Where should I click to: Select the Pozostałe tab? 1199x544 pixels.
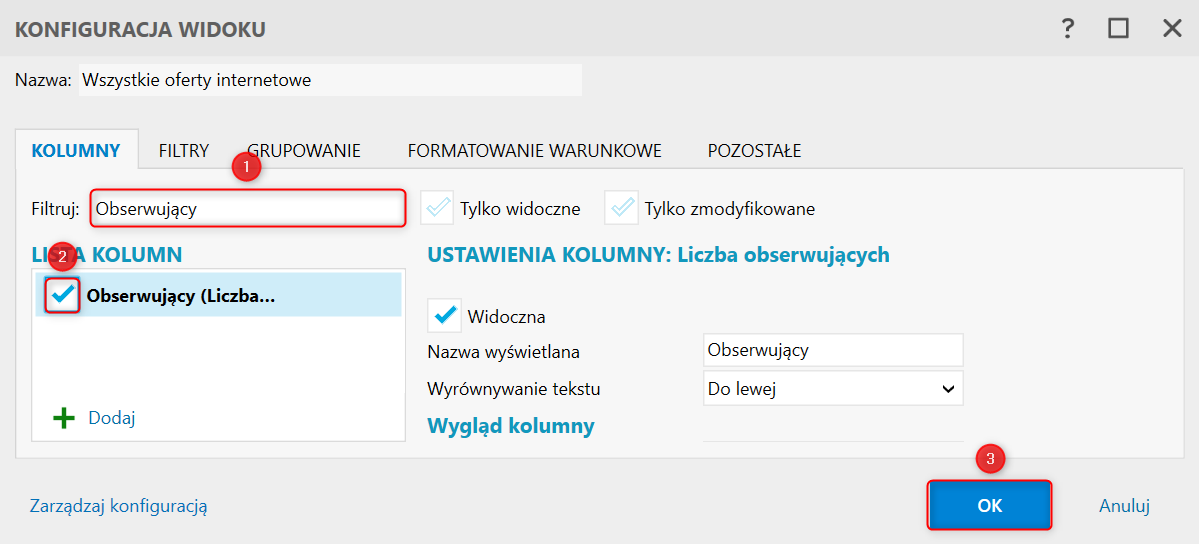(x=754, y=151)
